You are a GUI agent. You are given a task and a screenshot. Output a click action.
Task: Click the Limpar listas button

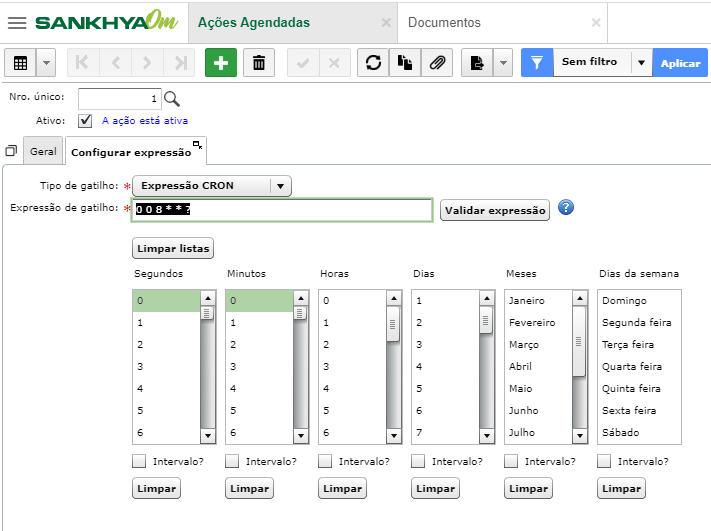tap(173, 248)
